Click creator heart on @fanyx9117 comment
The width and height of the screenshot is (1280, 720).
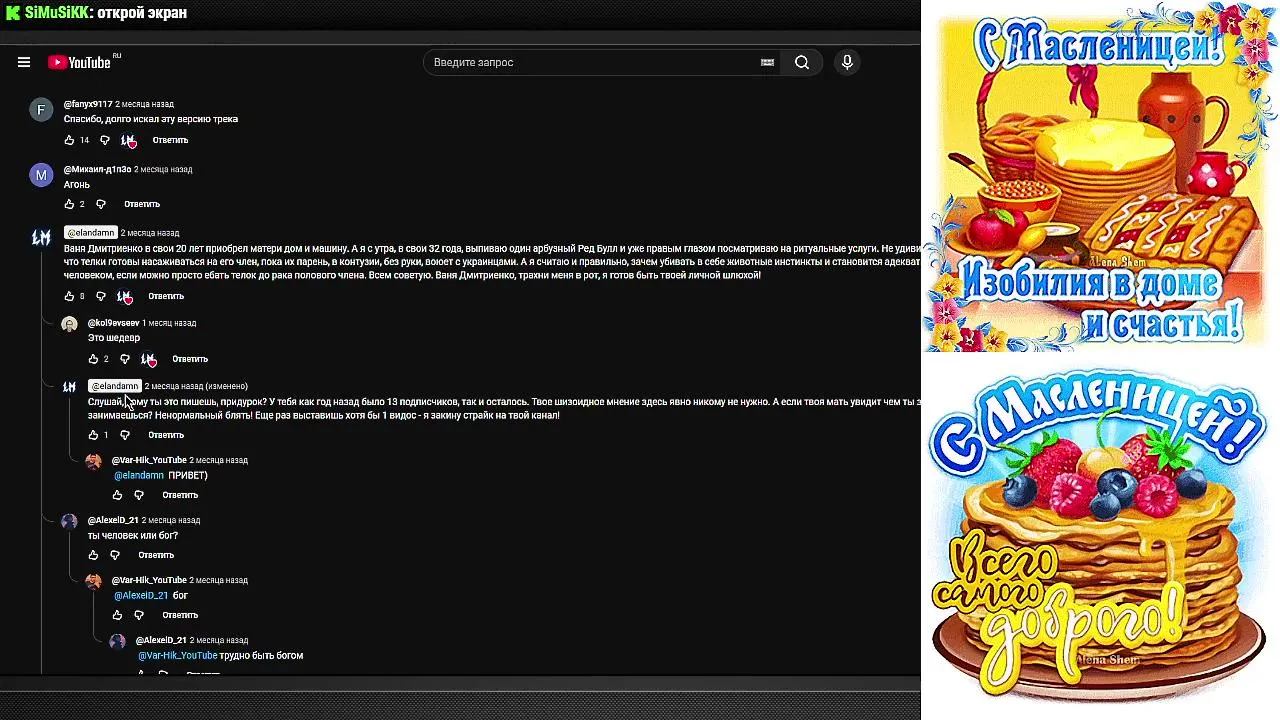point(128,140)
